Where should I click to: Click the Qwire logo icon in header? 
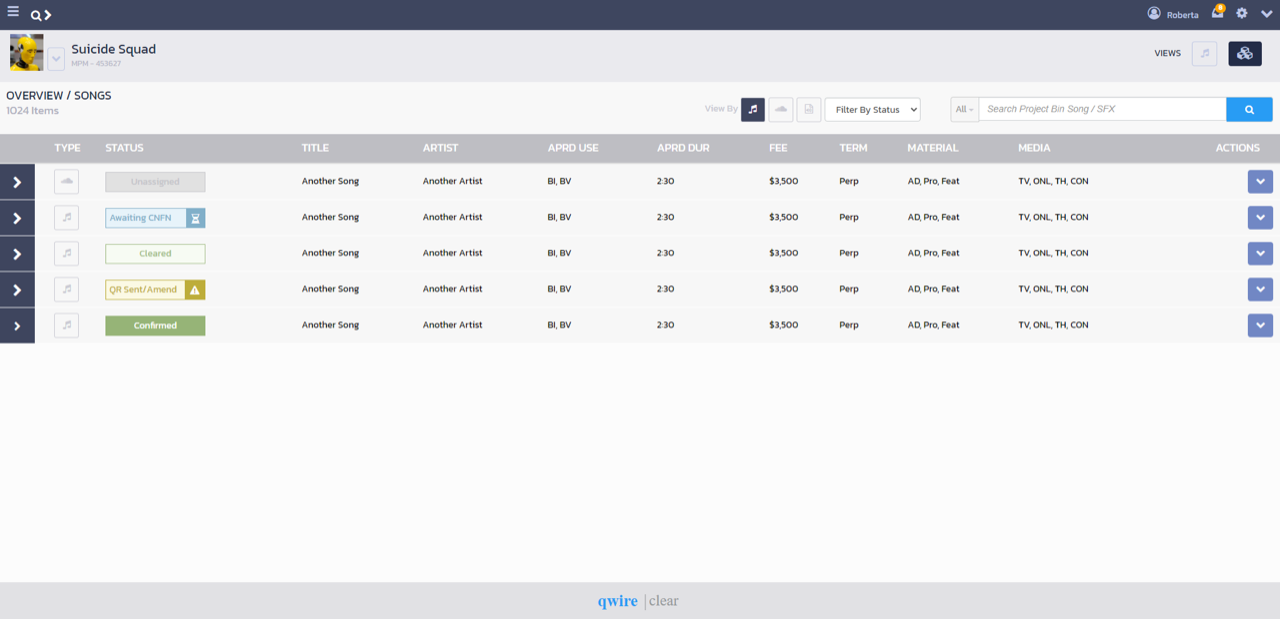point(41,15)
